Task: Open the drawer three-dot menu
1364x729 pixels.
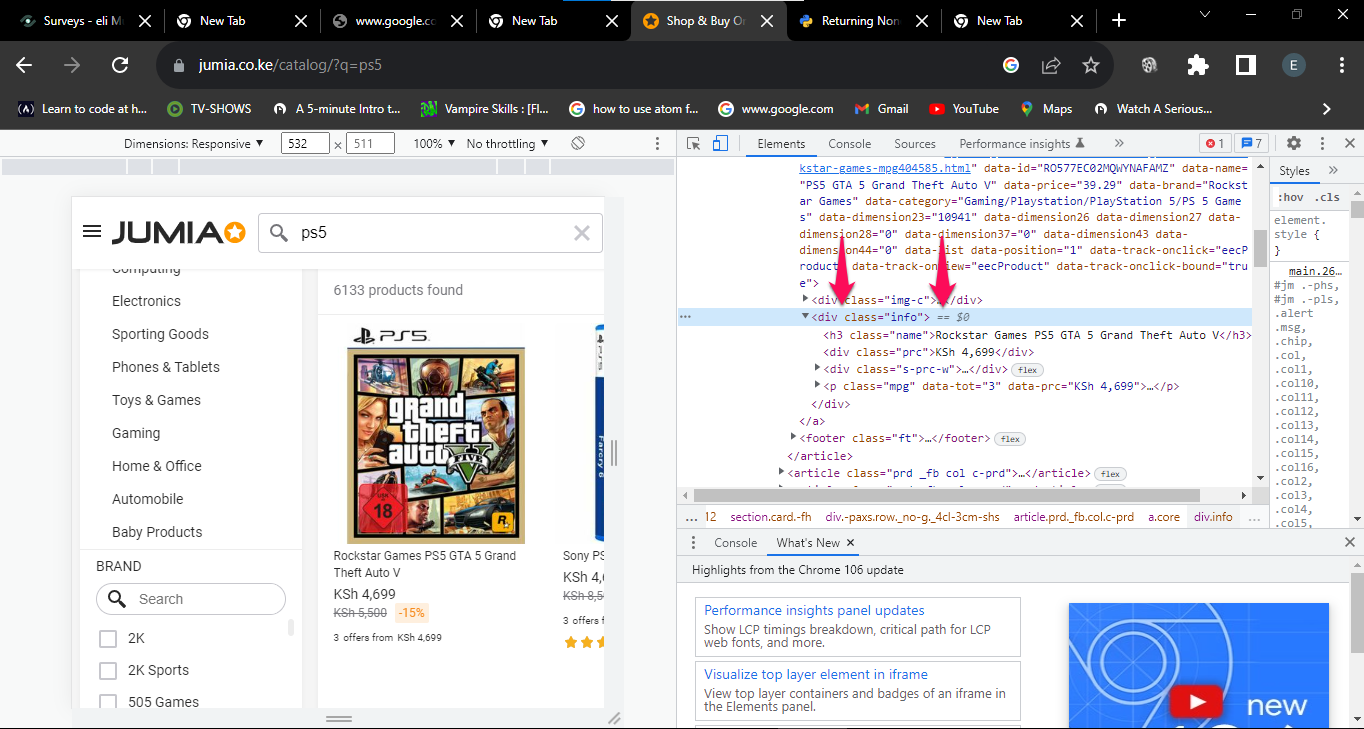Action: [692, 542]
